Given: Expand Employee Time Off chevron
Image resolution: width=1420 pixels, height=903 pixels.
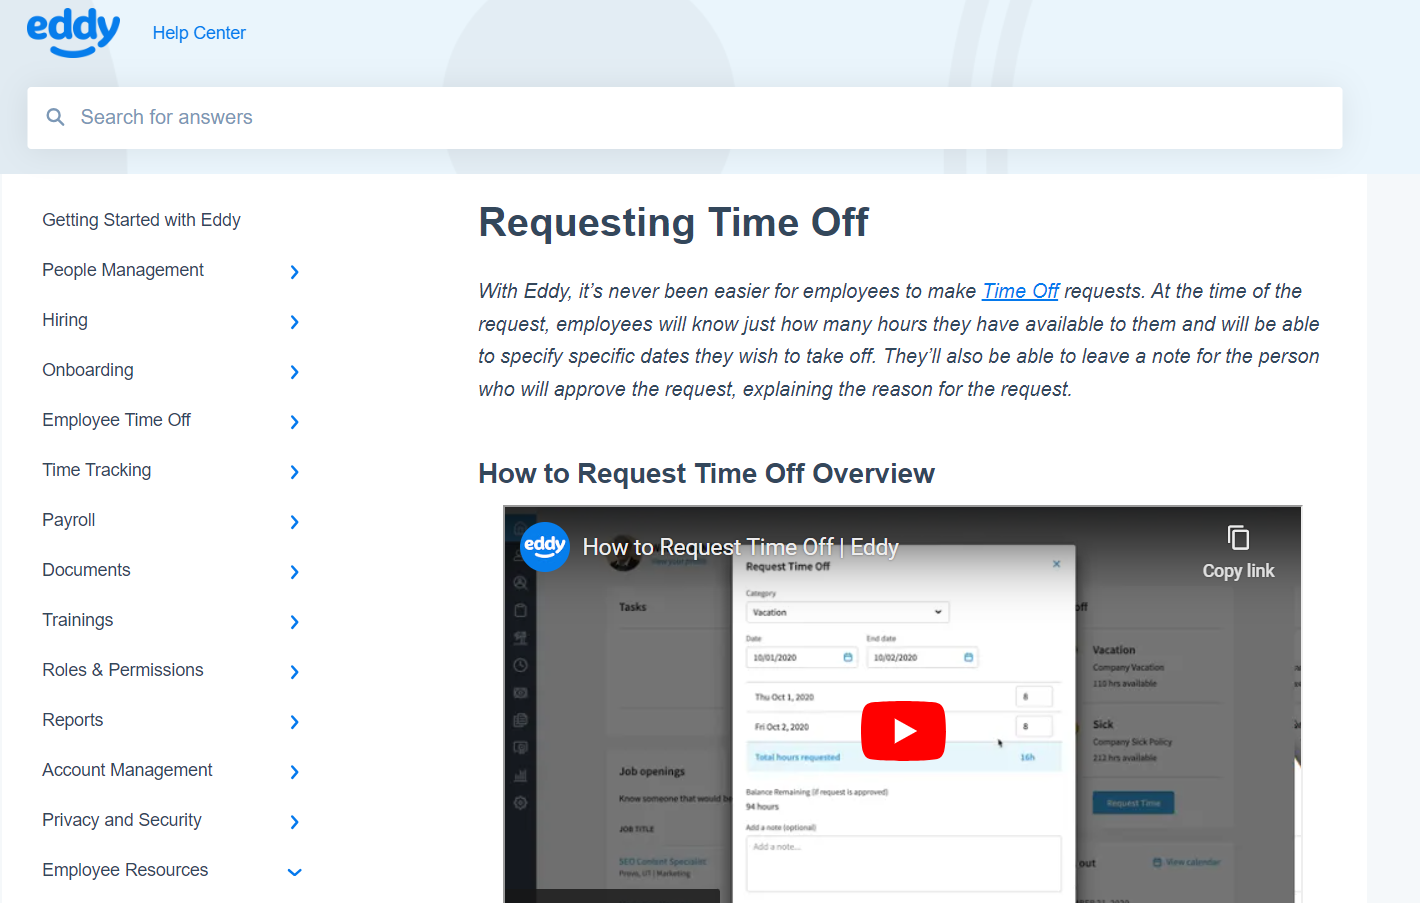Looking at the screenshot, I should pyautogui.click(x=294, y=422).
